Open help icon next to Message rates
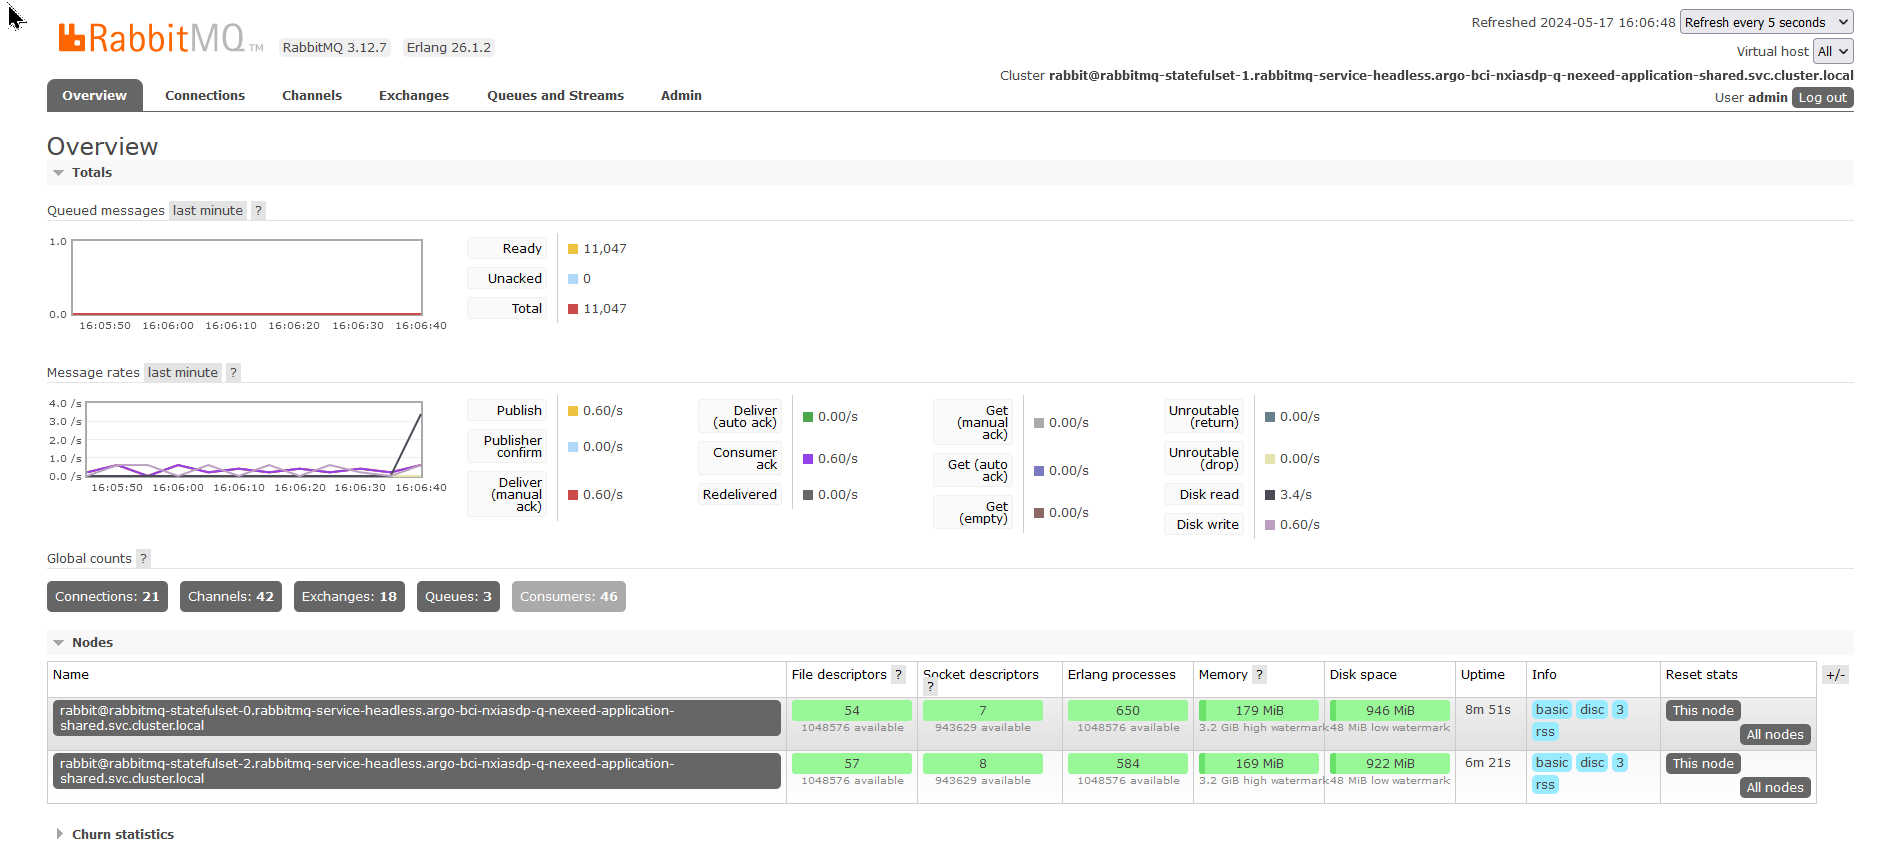 point(233,373)
